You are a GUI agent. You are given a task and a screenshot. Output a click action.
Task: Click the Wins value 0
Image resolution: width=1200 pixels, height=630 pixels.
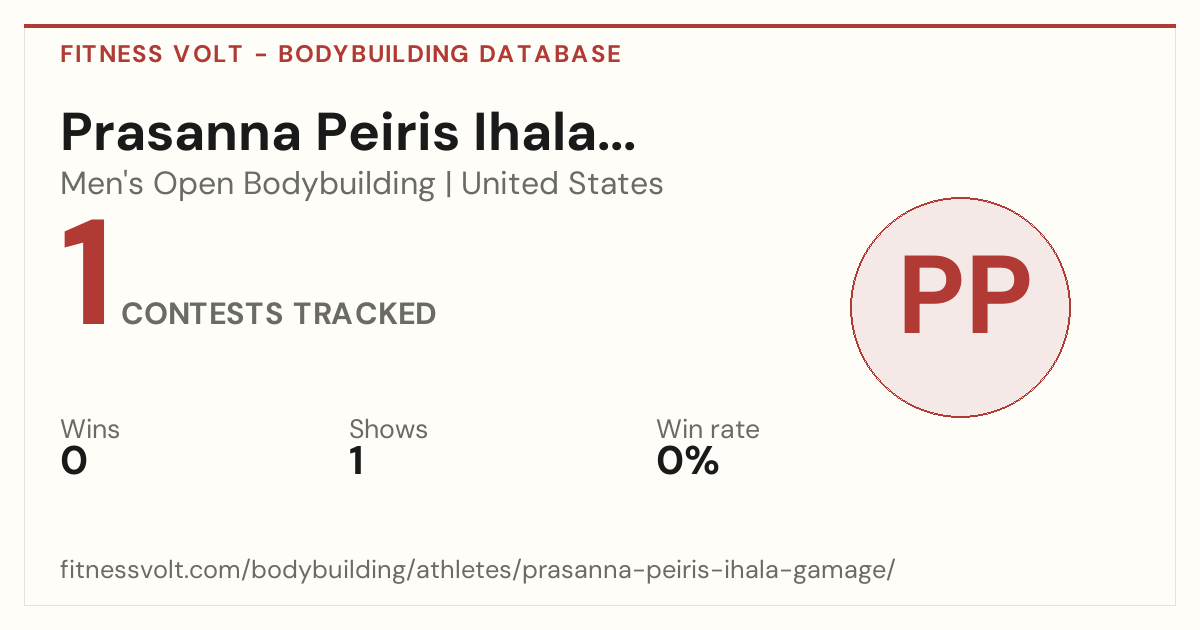(74, 461)
